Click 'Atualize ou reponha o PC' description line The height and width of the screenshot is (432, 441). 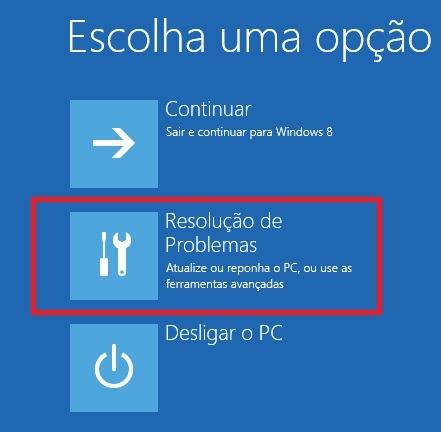pyautogui.click(x=231, y=268)
